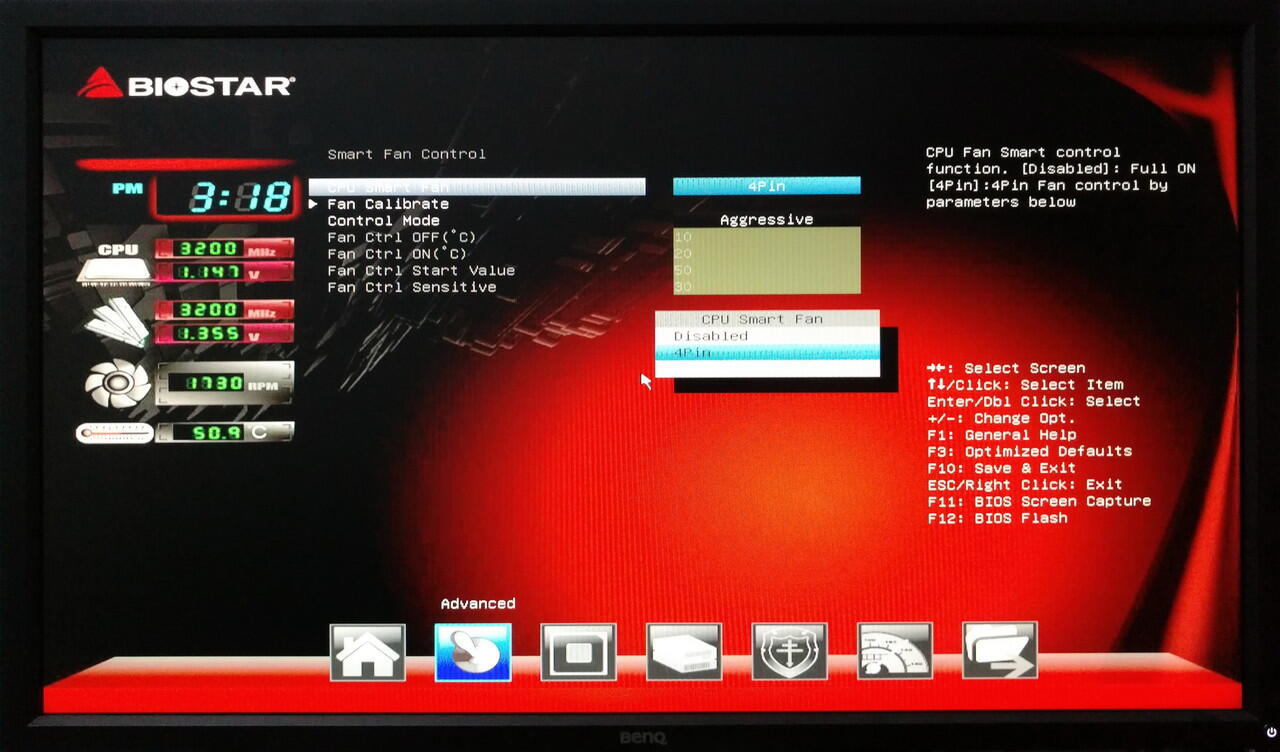
Task: Open the Aggressive control mode dropdown
Action: 767,220
